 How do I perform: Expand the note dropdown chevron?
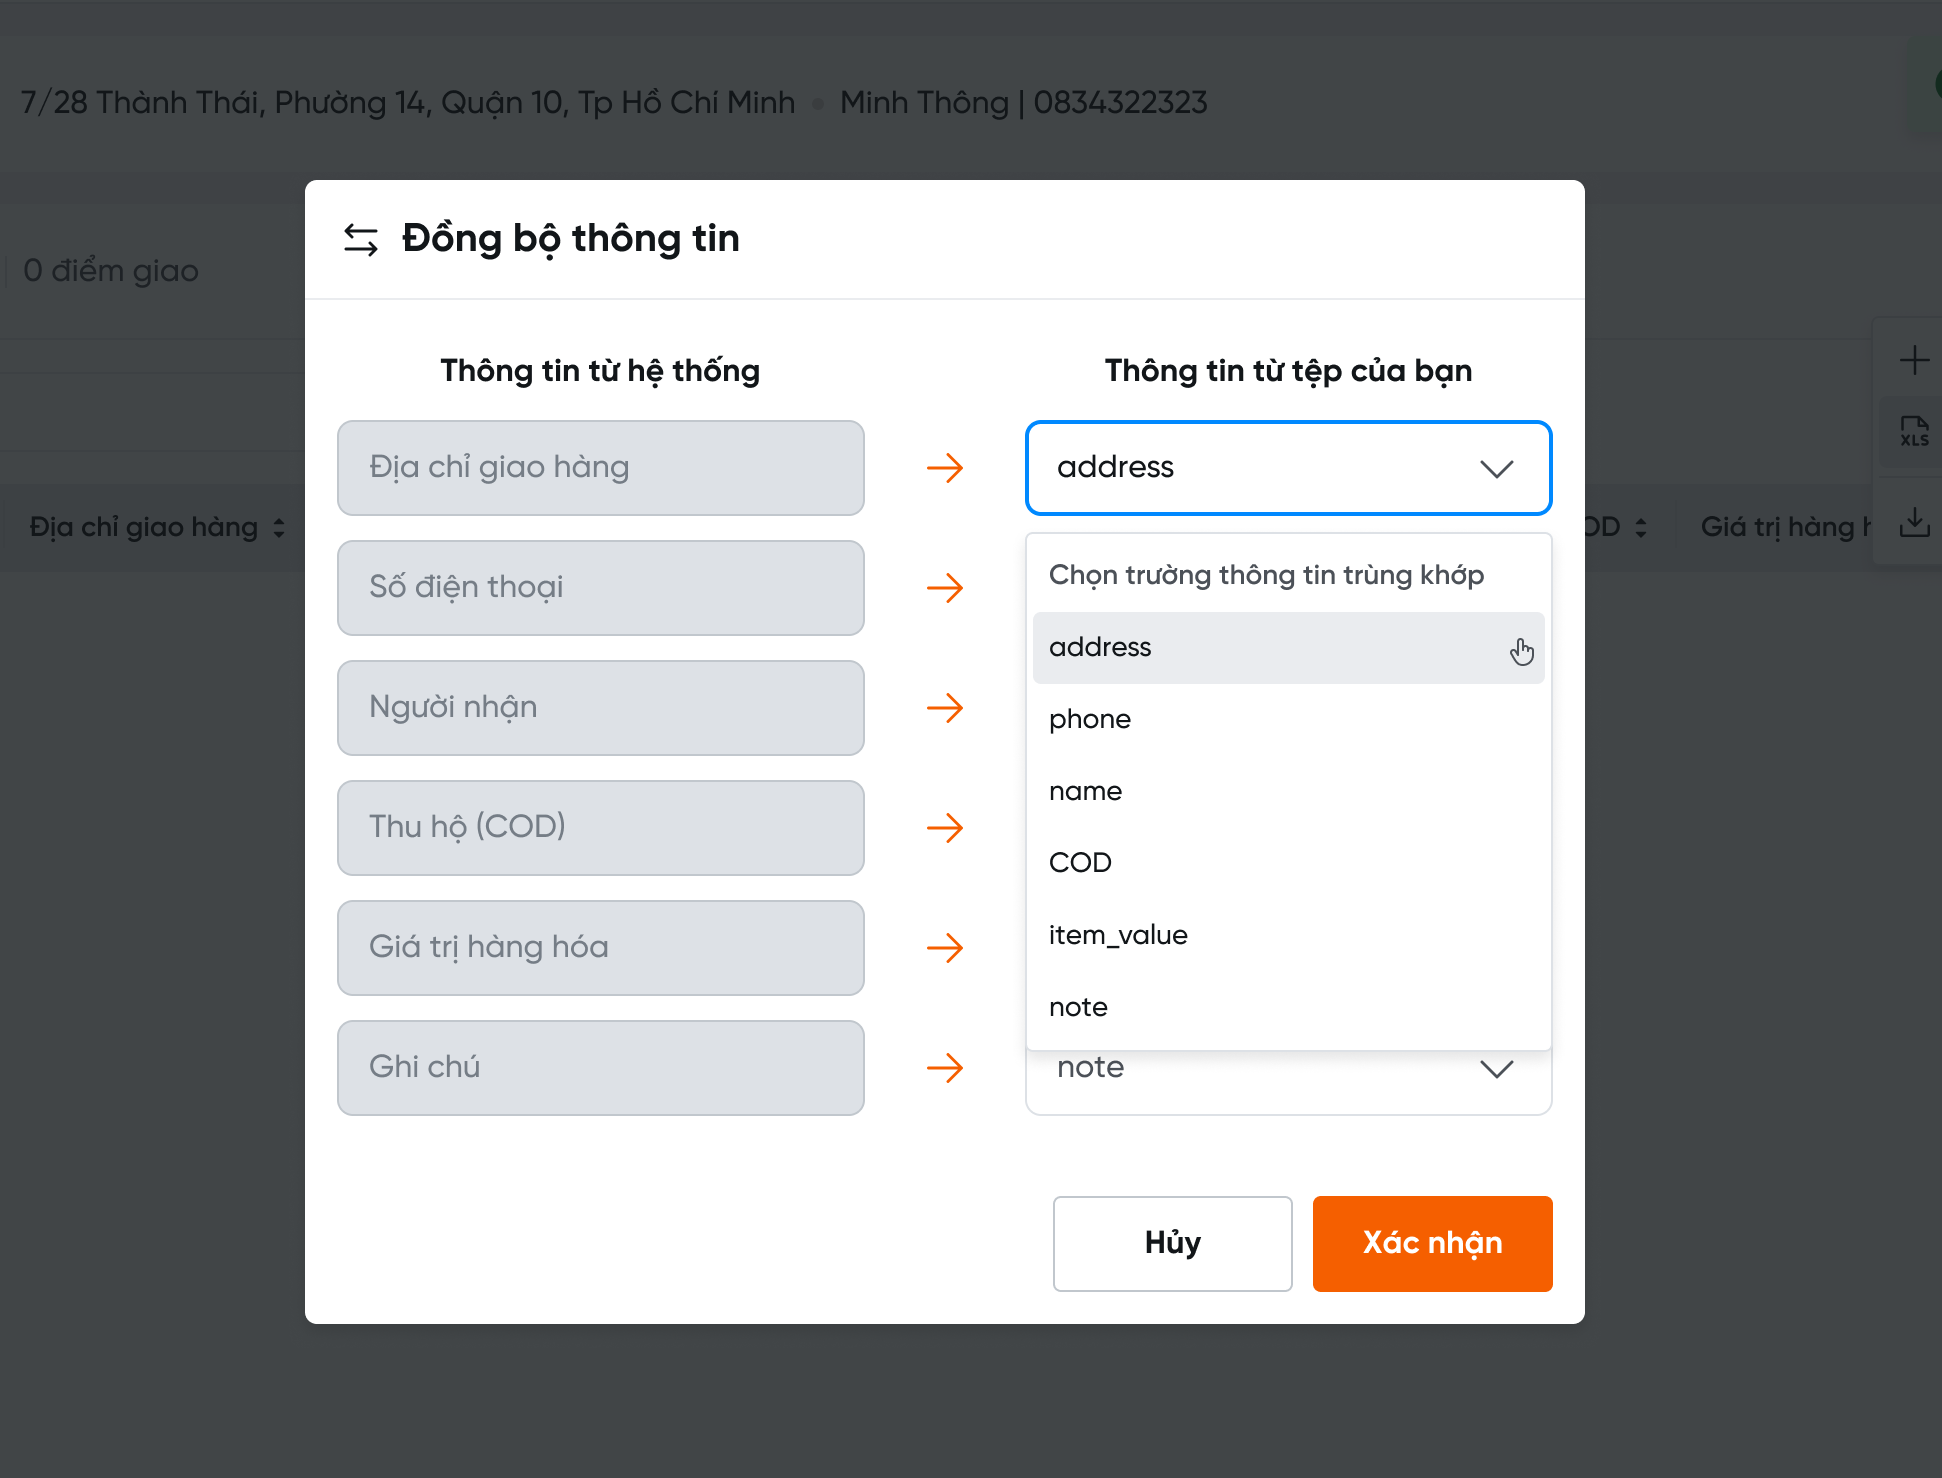(x=1496, y=1069)
